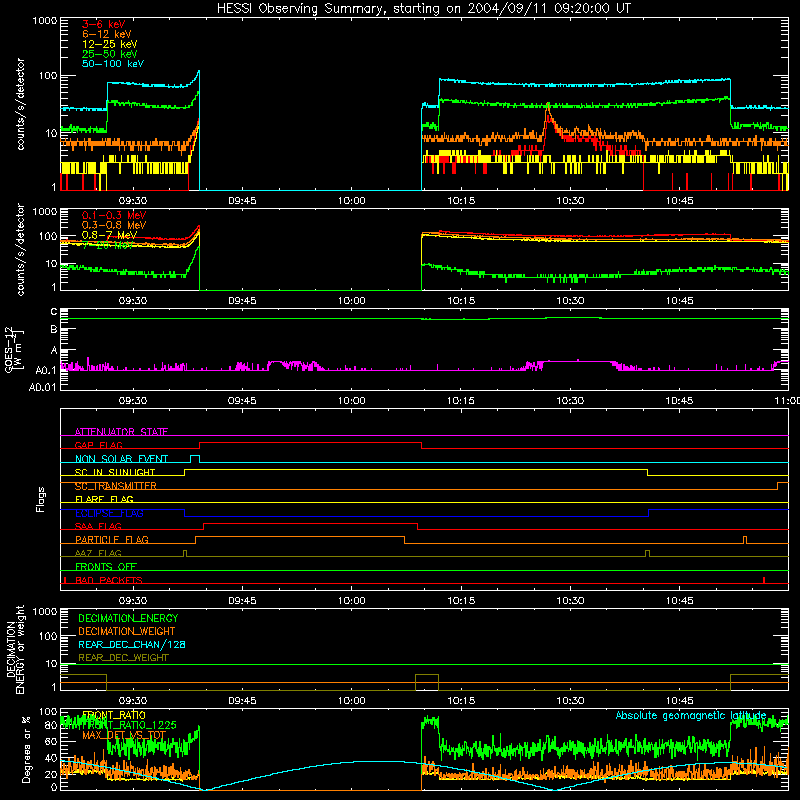This screenshot has height=800, width=800.
Task: Select the 0.1-0.3 MeV legend label
Action: [x=114, y=215]
